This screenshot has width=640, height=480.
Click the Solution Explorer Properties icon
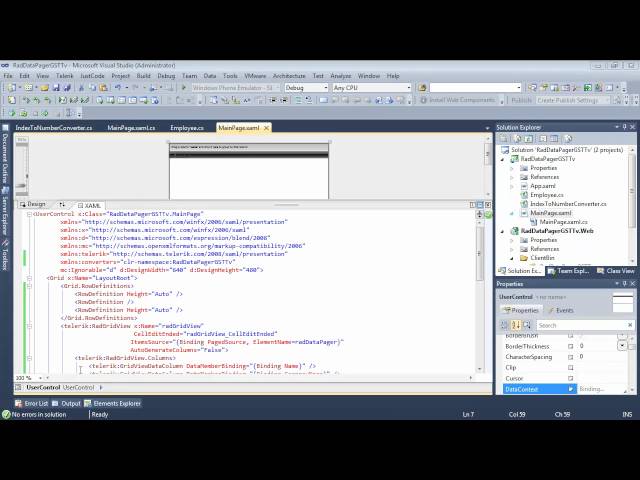point(504,139)
